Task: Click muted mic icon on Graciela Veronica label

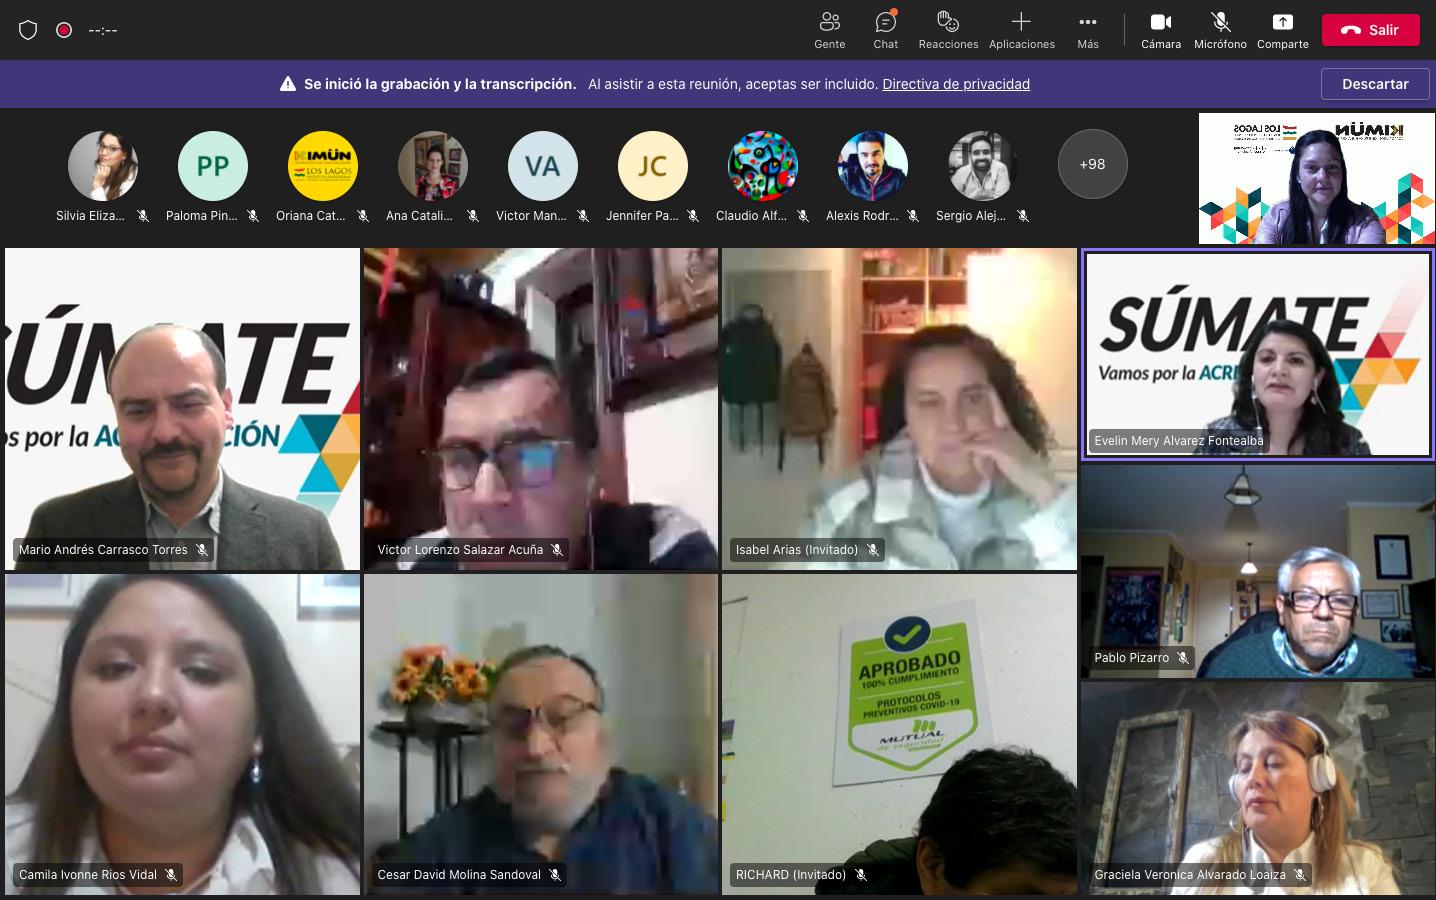Action: tap(1300, 875)
